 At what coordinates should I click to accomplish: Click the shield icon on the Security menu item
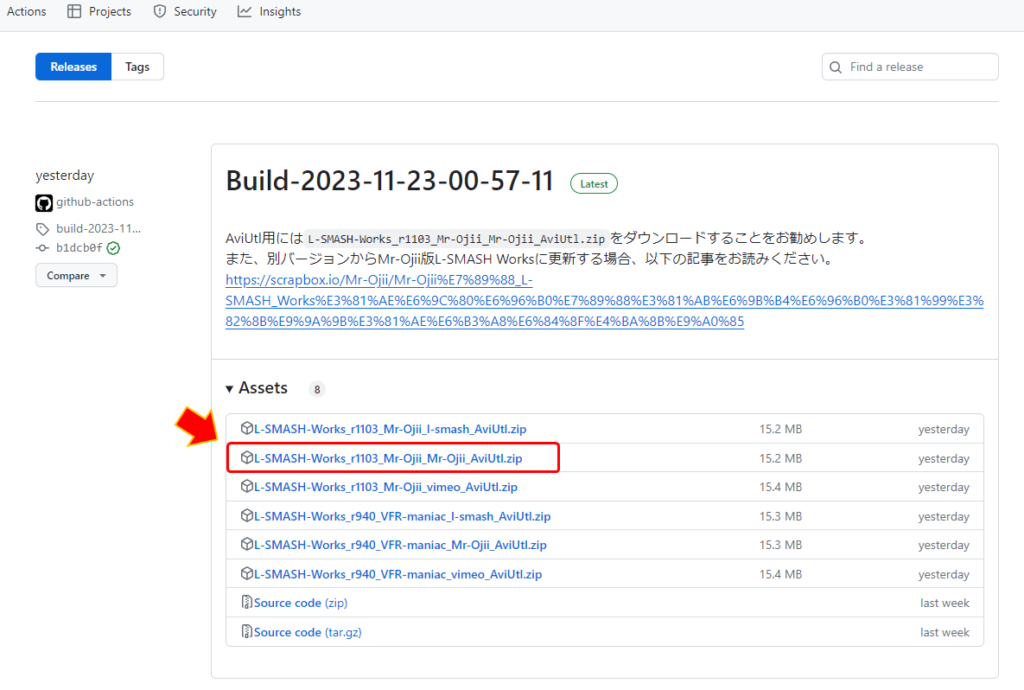[x=158, y=11]
